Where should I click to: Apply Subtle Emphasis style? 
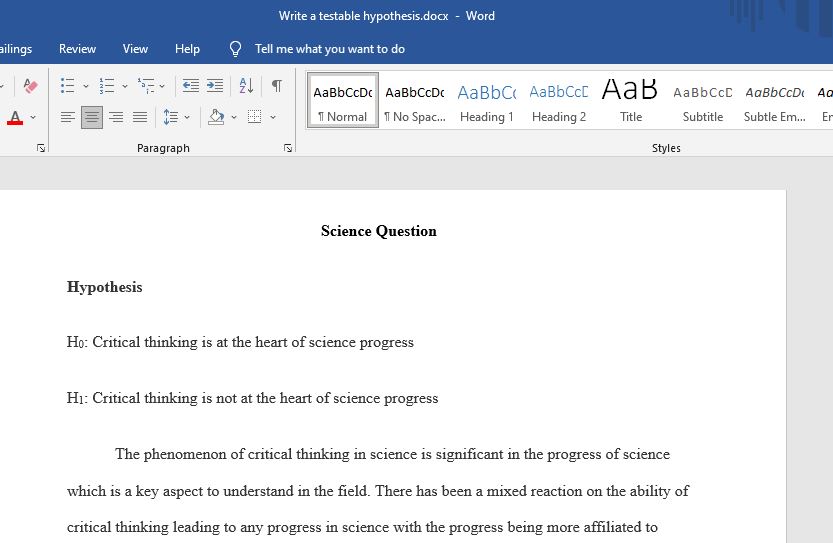pyautogui.click(x=775, y=100)
